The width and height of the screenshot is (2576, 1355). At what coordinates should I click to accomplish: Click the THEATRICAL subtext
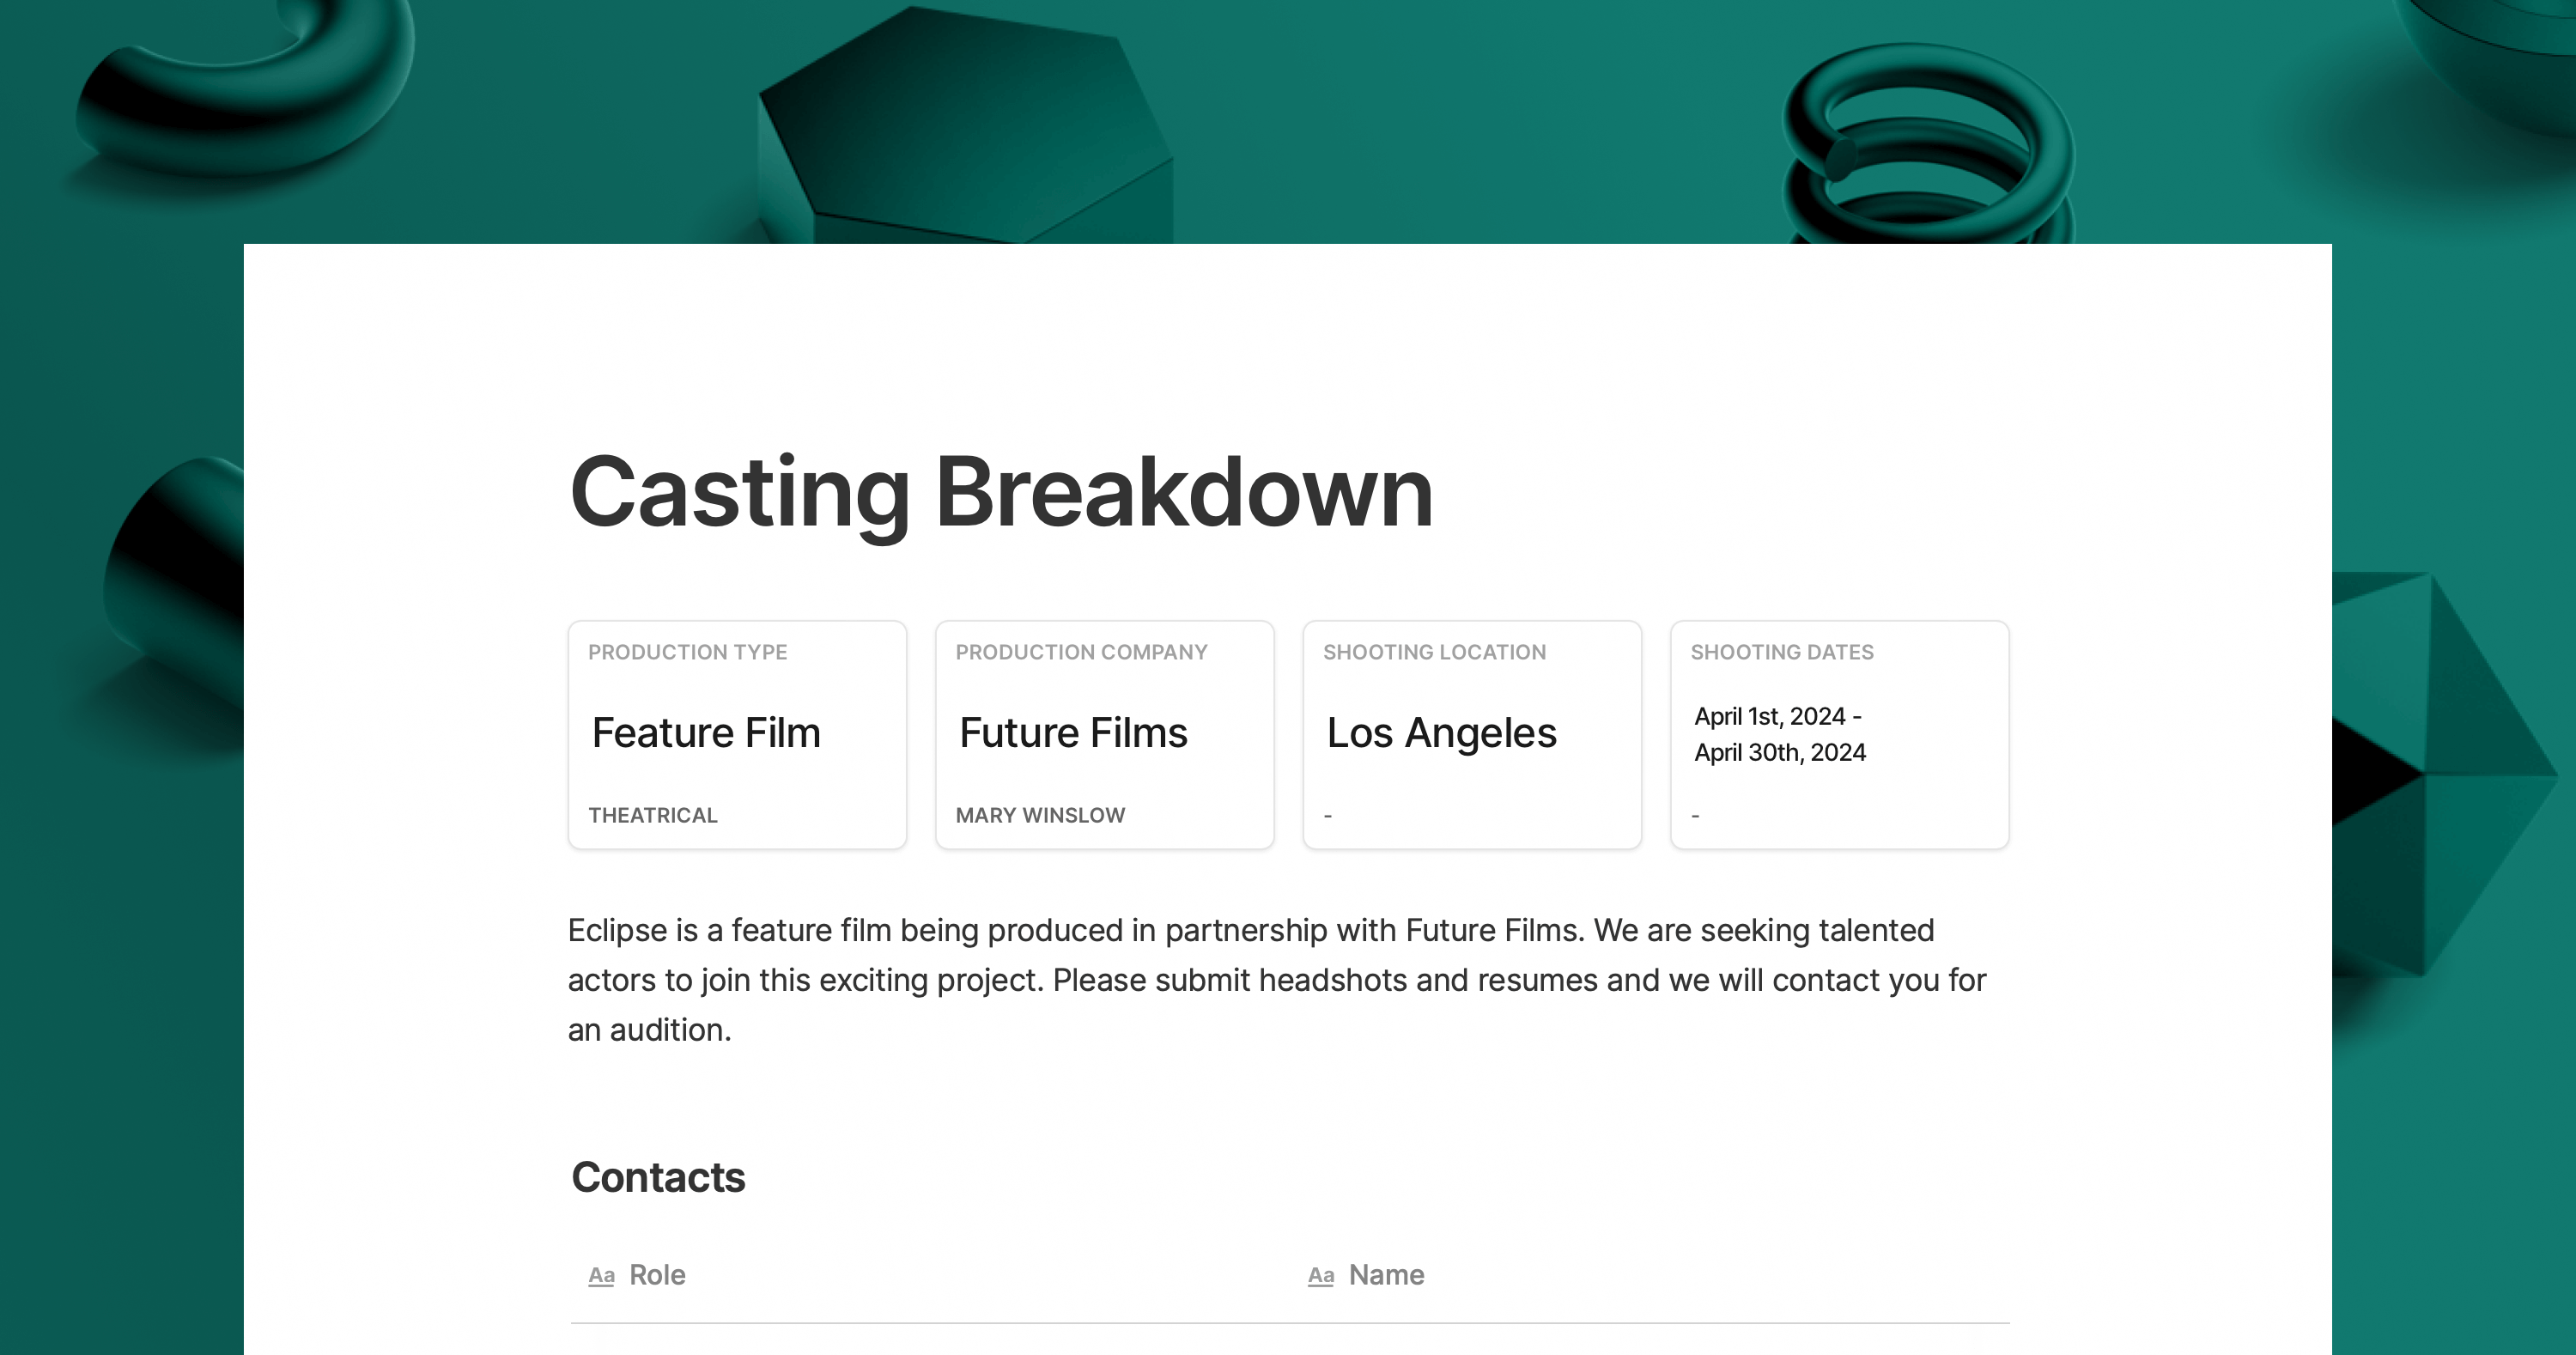[652, 815]
